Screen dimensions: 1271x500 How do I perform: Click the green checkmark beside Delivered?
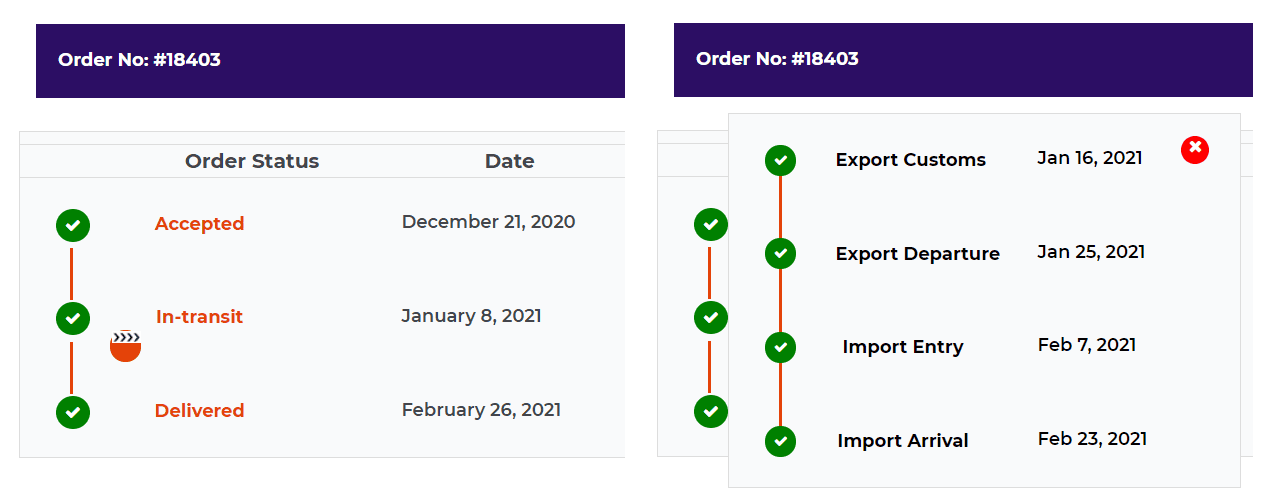(x=73, y=412)
